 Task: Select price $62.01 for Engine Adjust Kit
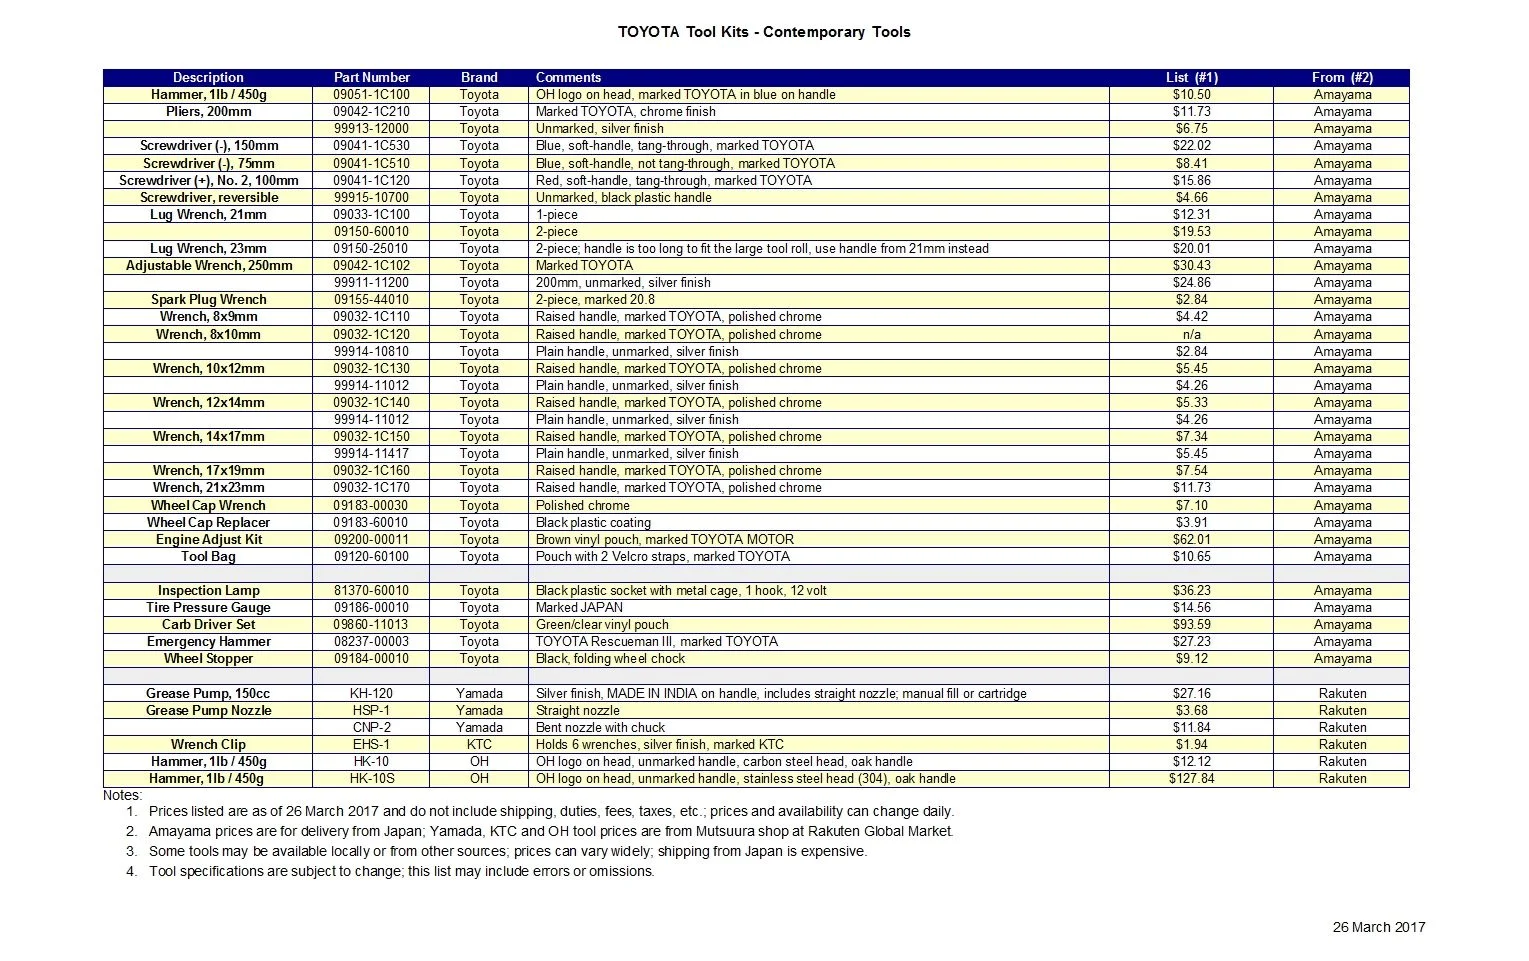(x=1191, y=539)
